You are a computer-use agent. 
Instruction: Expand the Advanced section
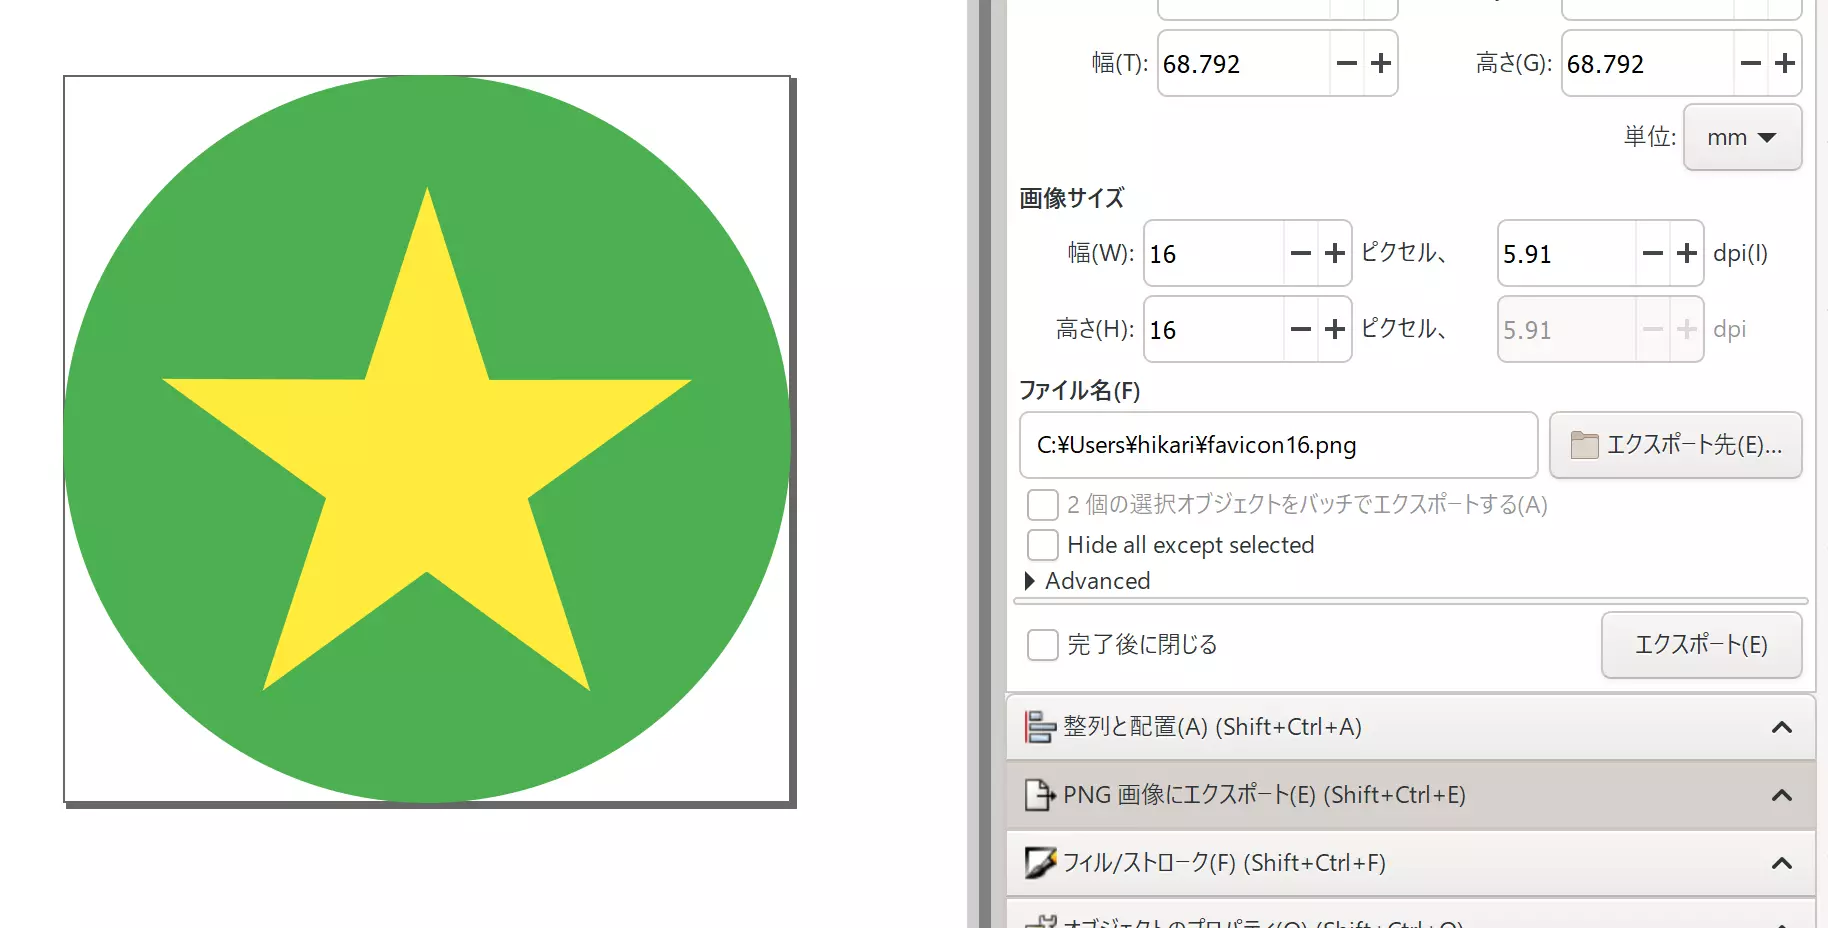click(1029, 581)
